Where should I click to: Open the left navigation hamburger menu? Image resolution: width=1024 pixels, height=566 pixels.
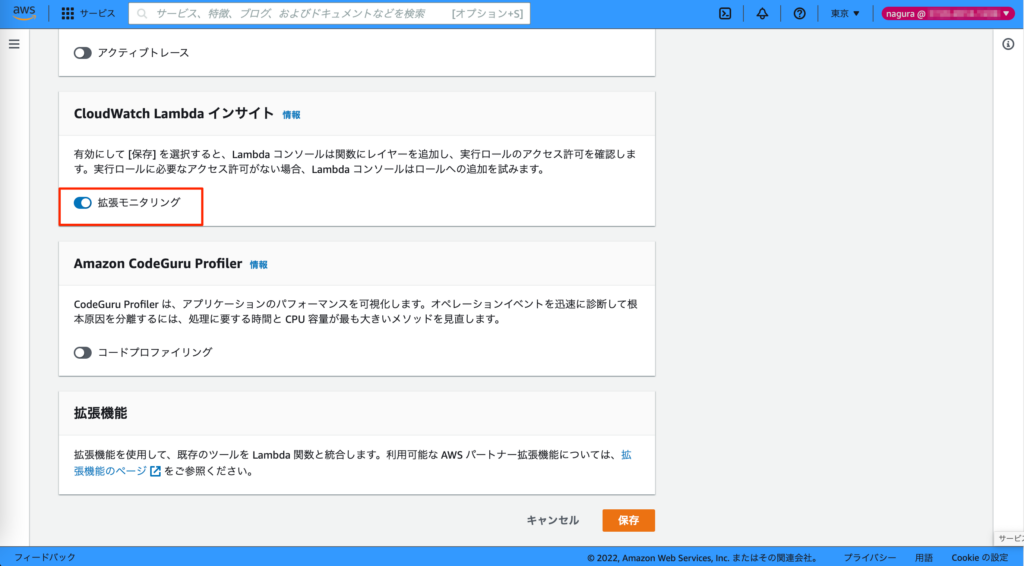(x=14, y=44)
